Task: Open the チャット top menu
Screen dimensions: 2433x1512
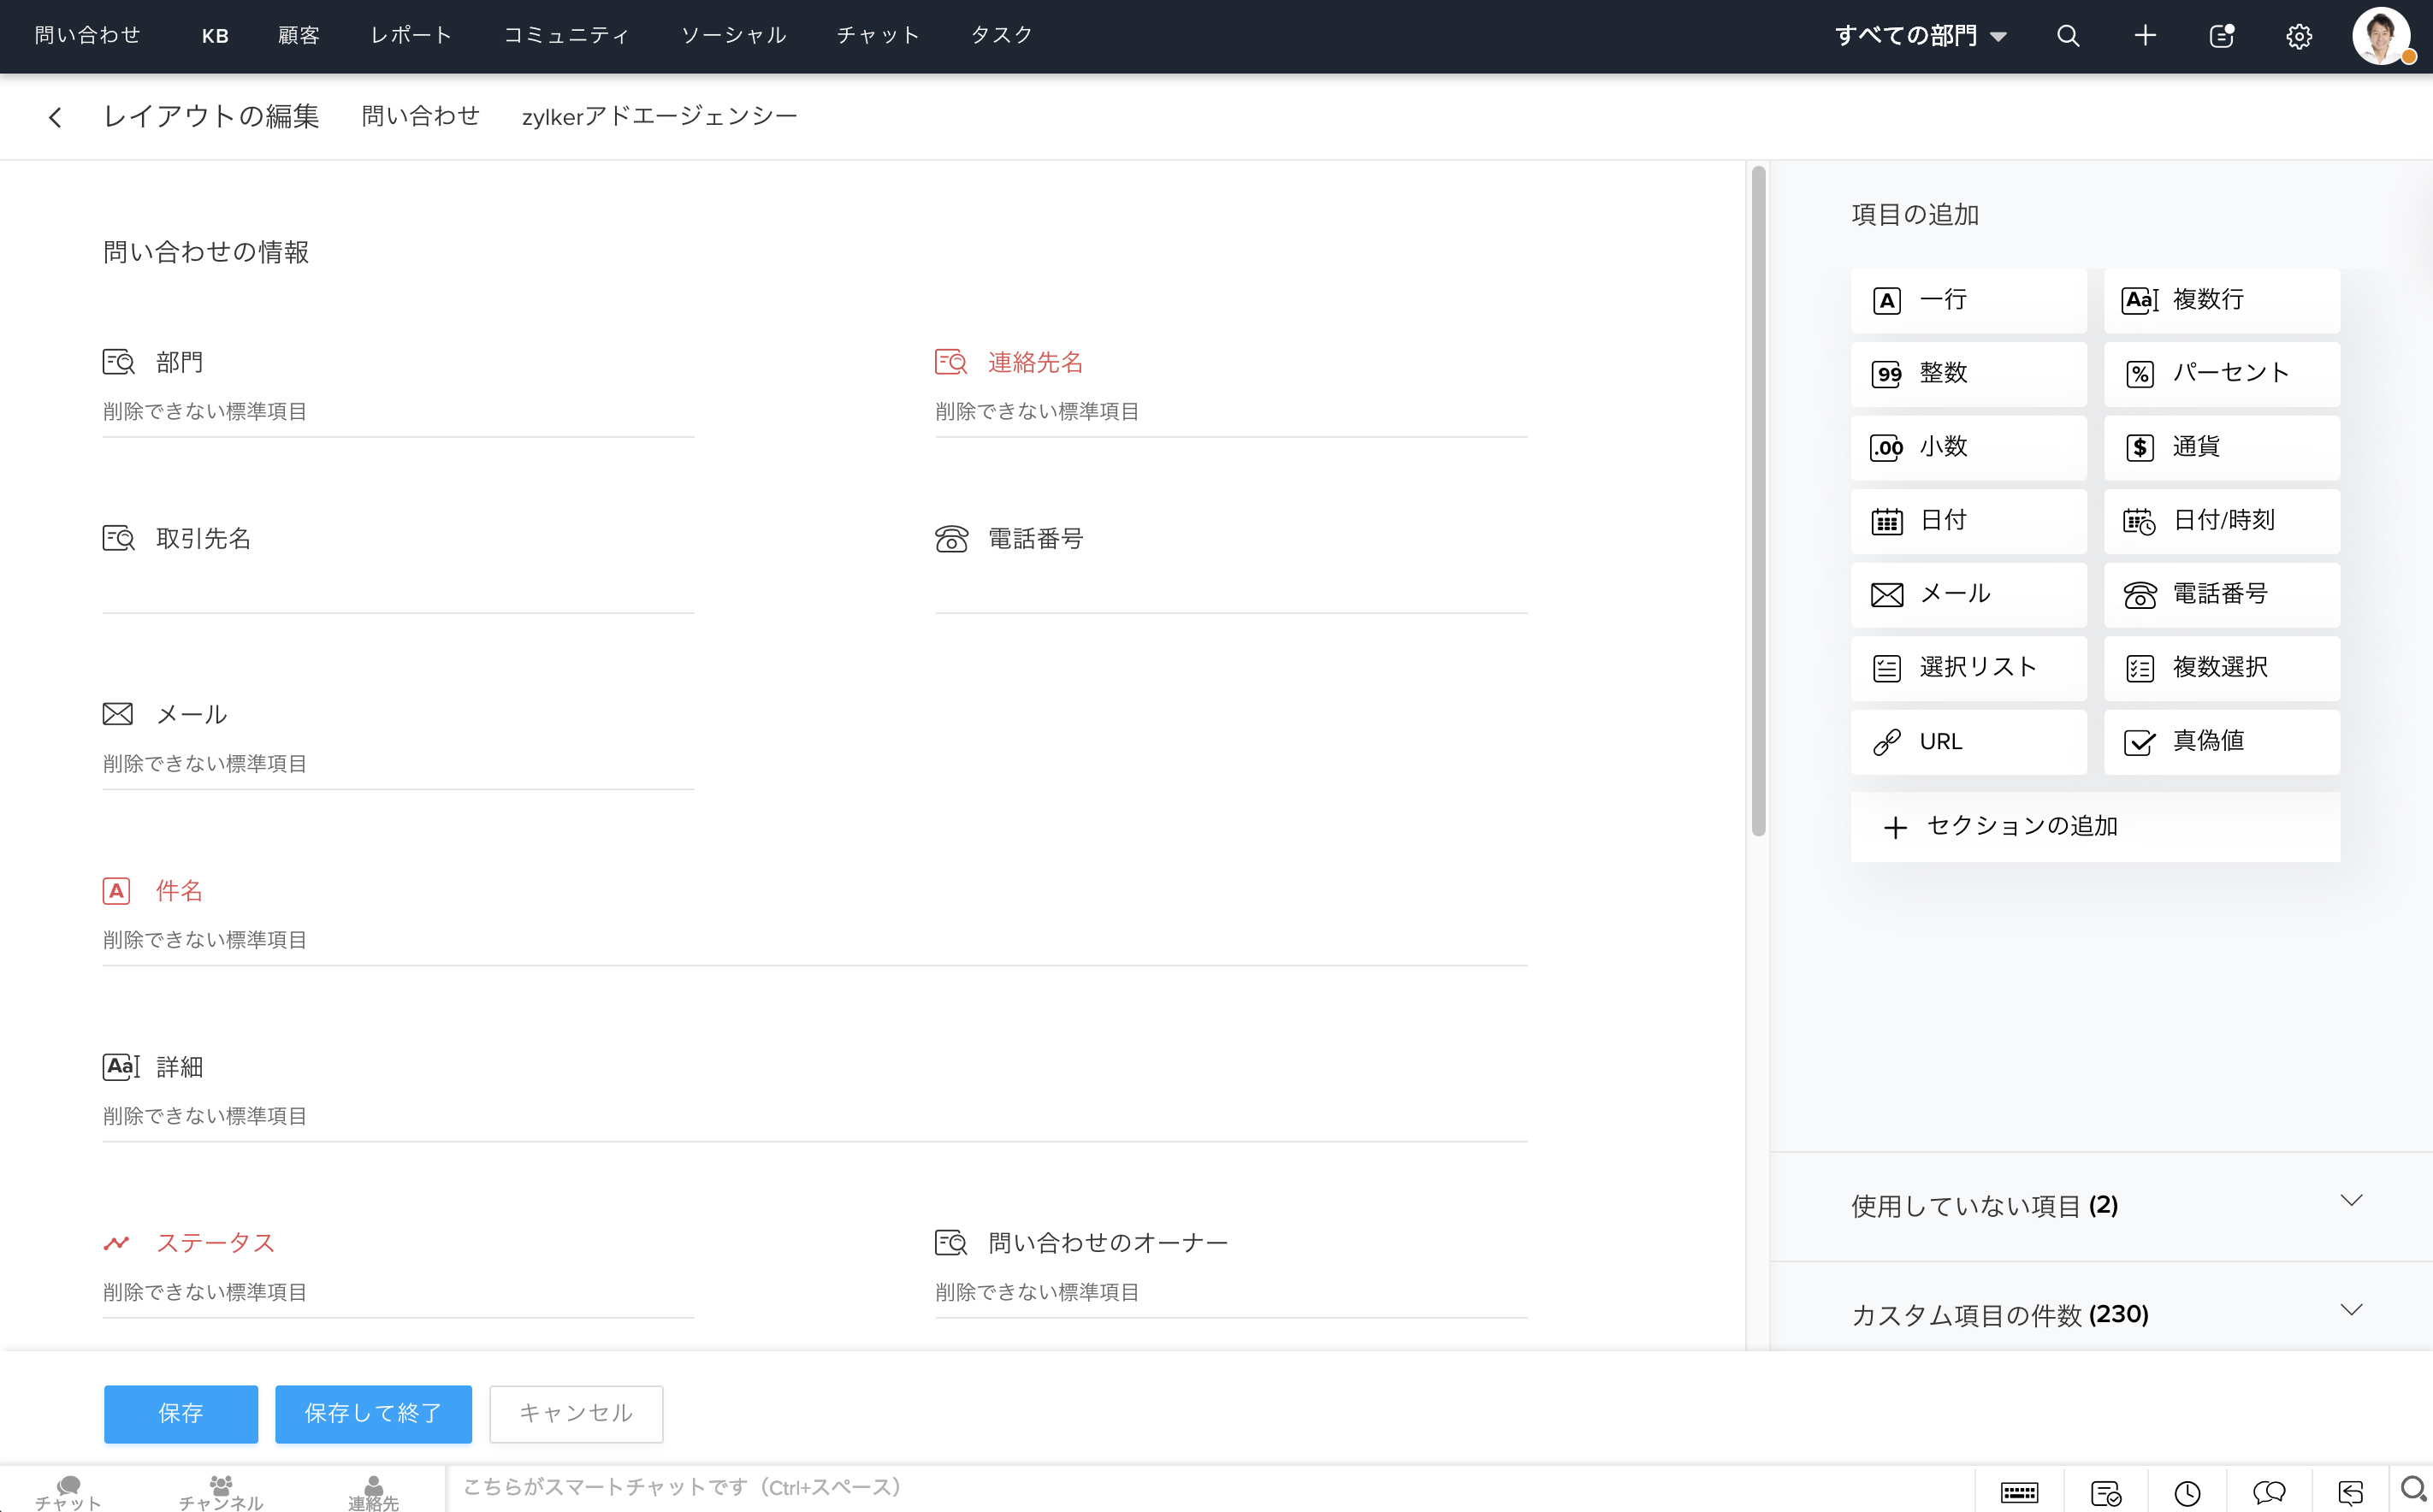Action: tap(878, 35)
